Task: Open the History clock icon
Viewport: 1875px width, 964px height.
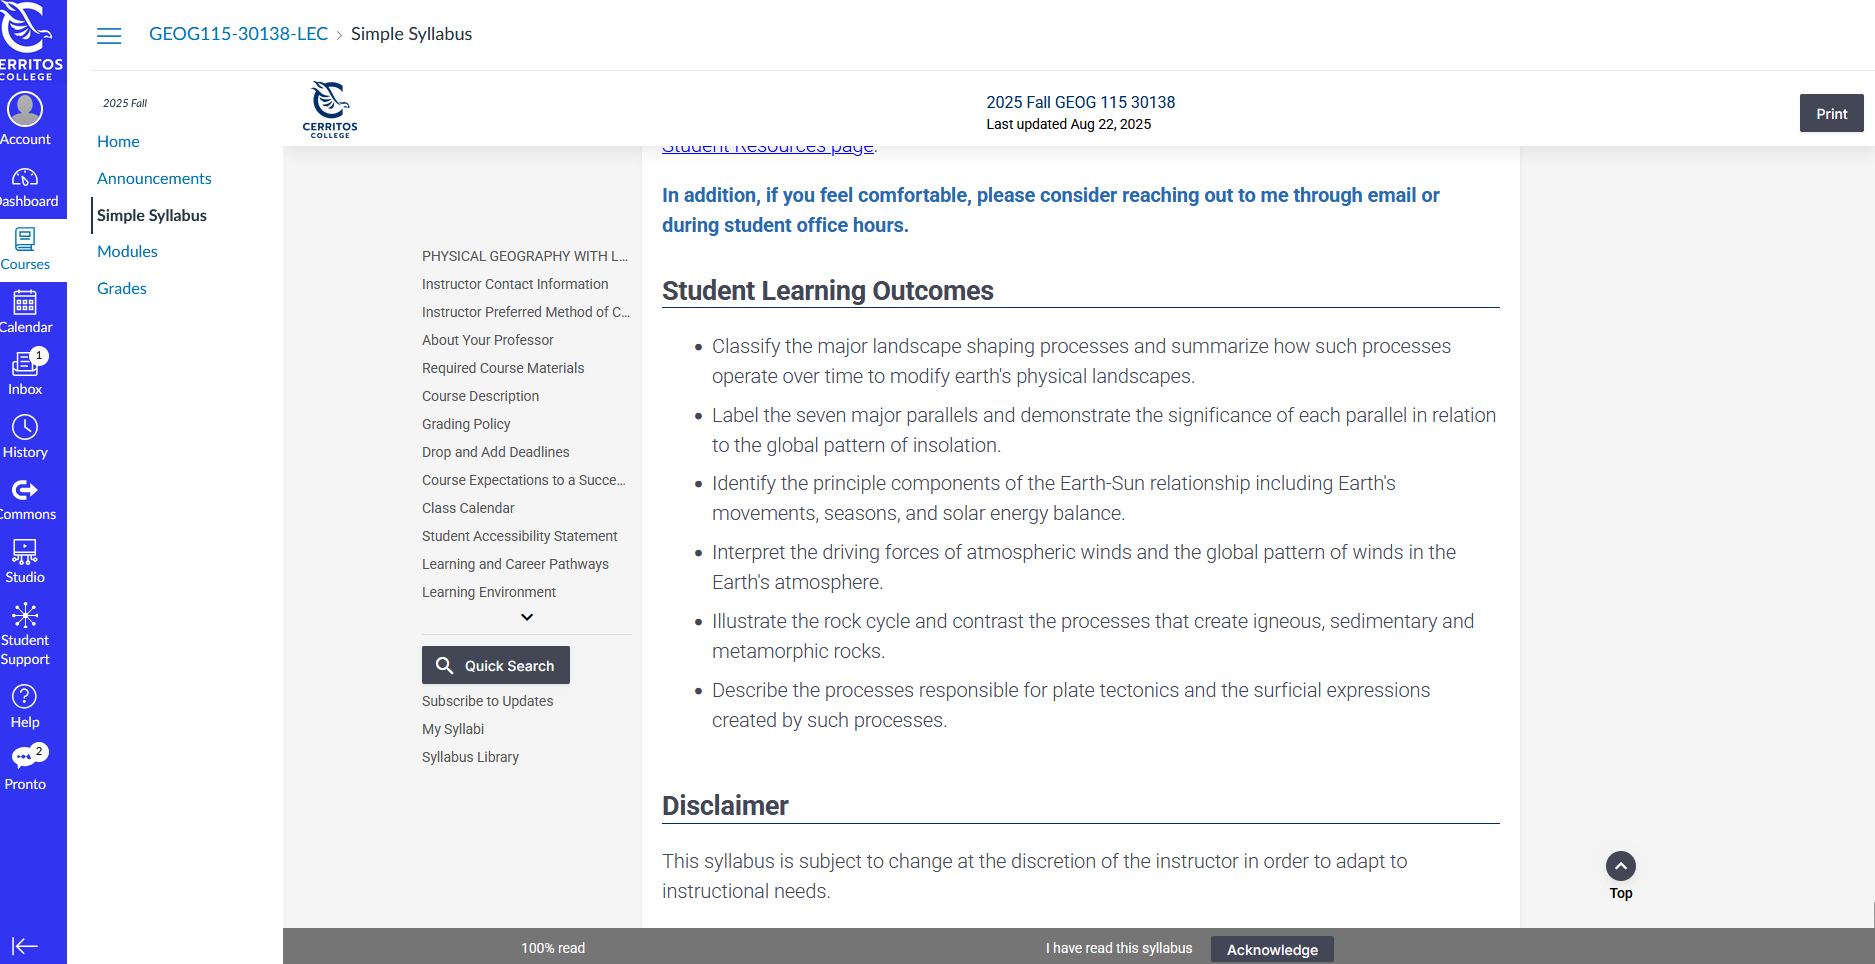Action: pos(25,428)
